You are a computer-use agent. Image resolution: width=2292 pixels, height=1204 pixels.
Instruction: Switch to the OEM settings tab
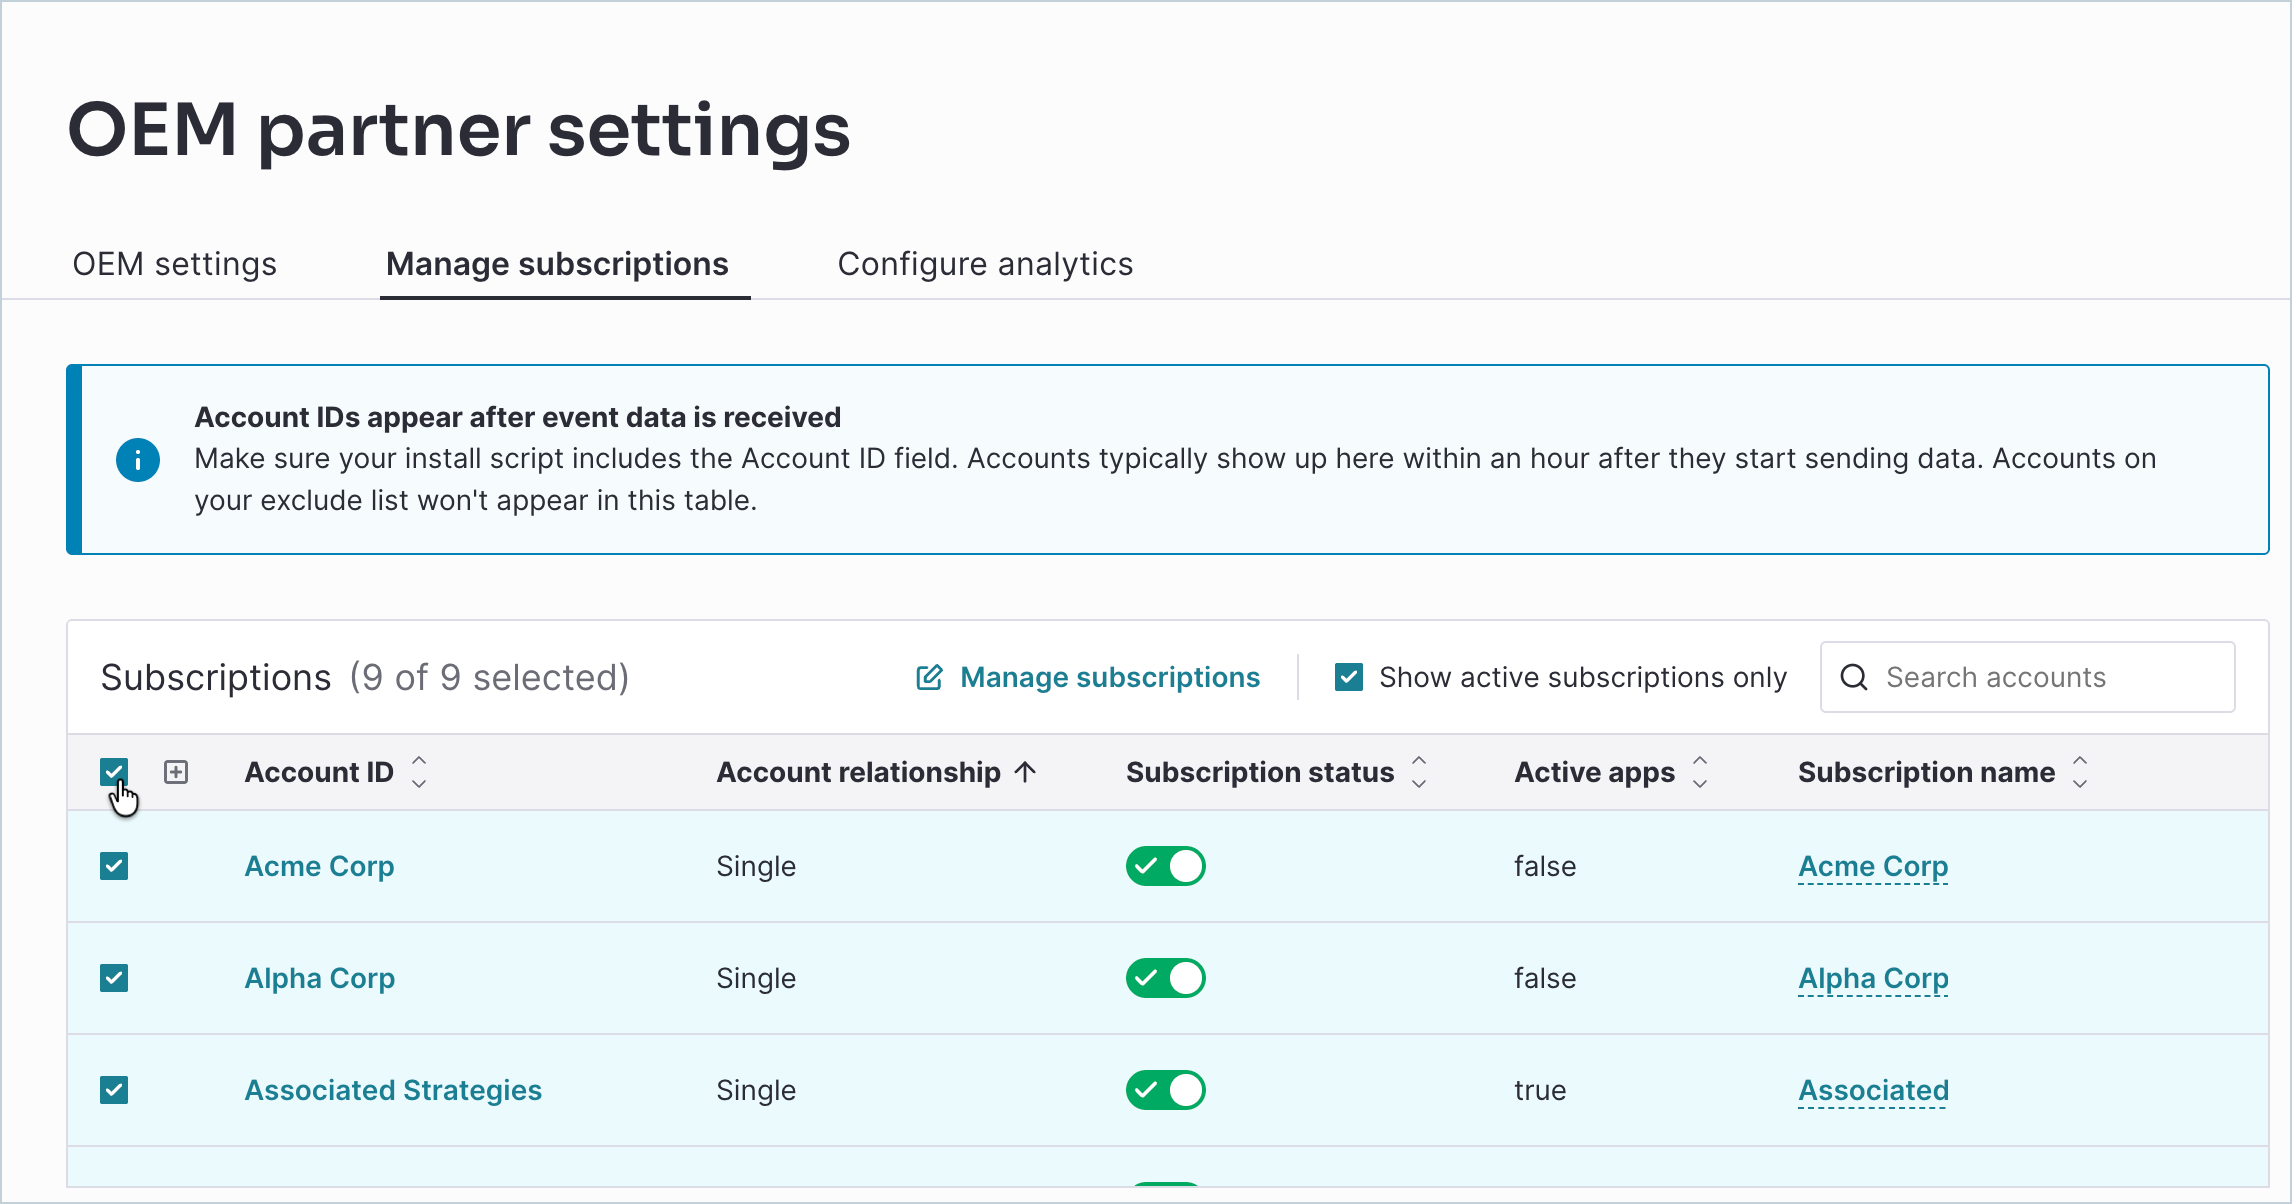pyautogui.click(x=175, y=264)
